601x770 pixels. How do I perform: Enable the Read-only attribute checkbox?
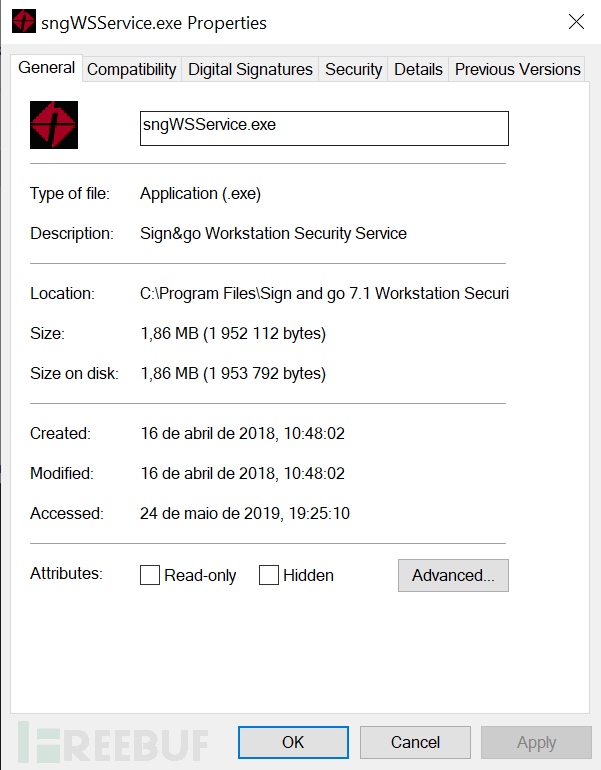151,575
